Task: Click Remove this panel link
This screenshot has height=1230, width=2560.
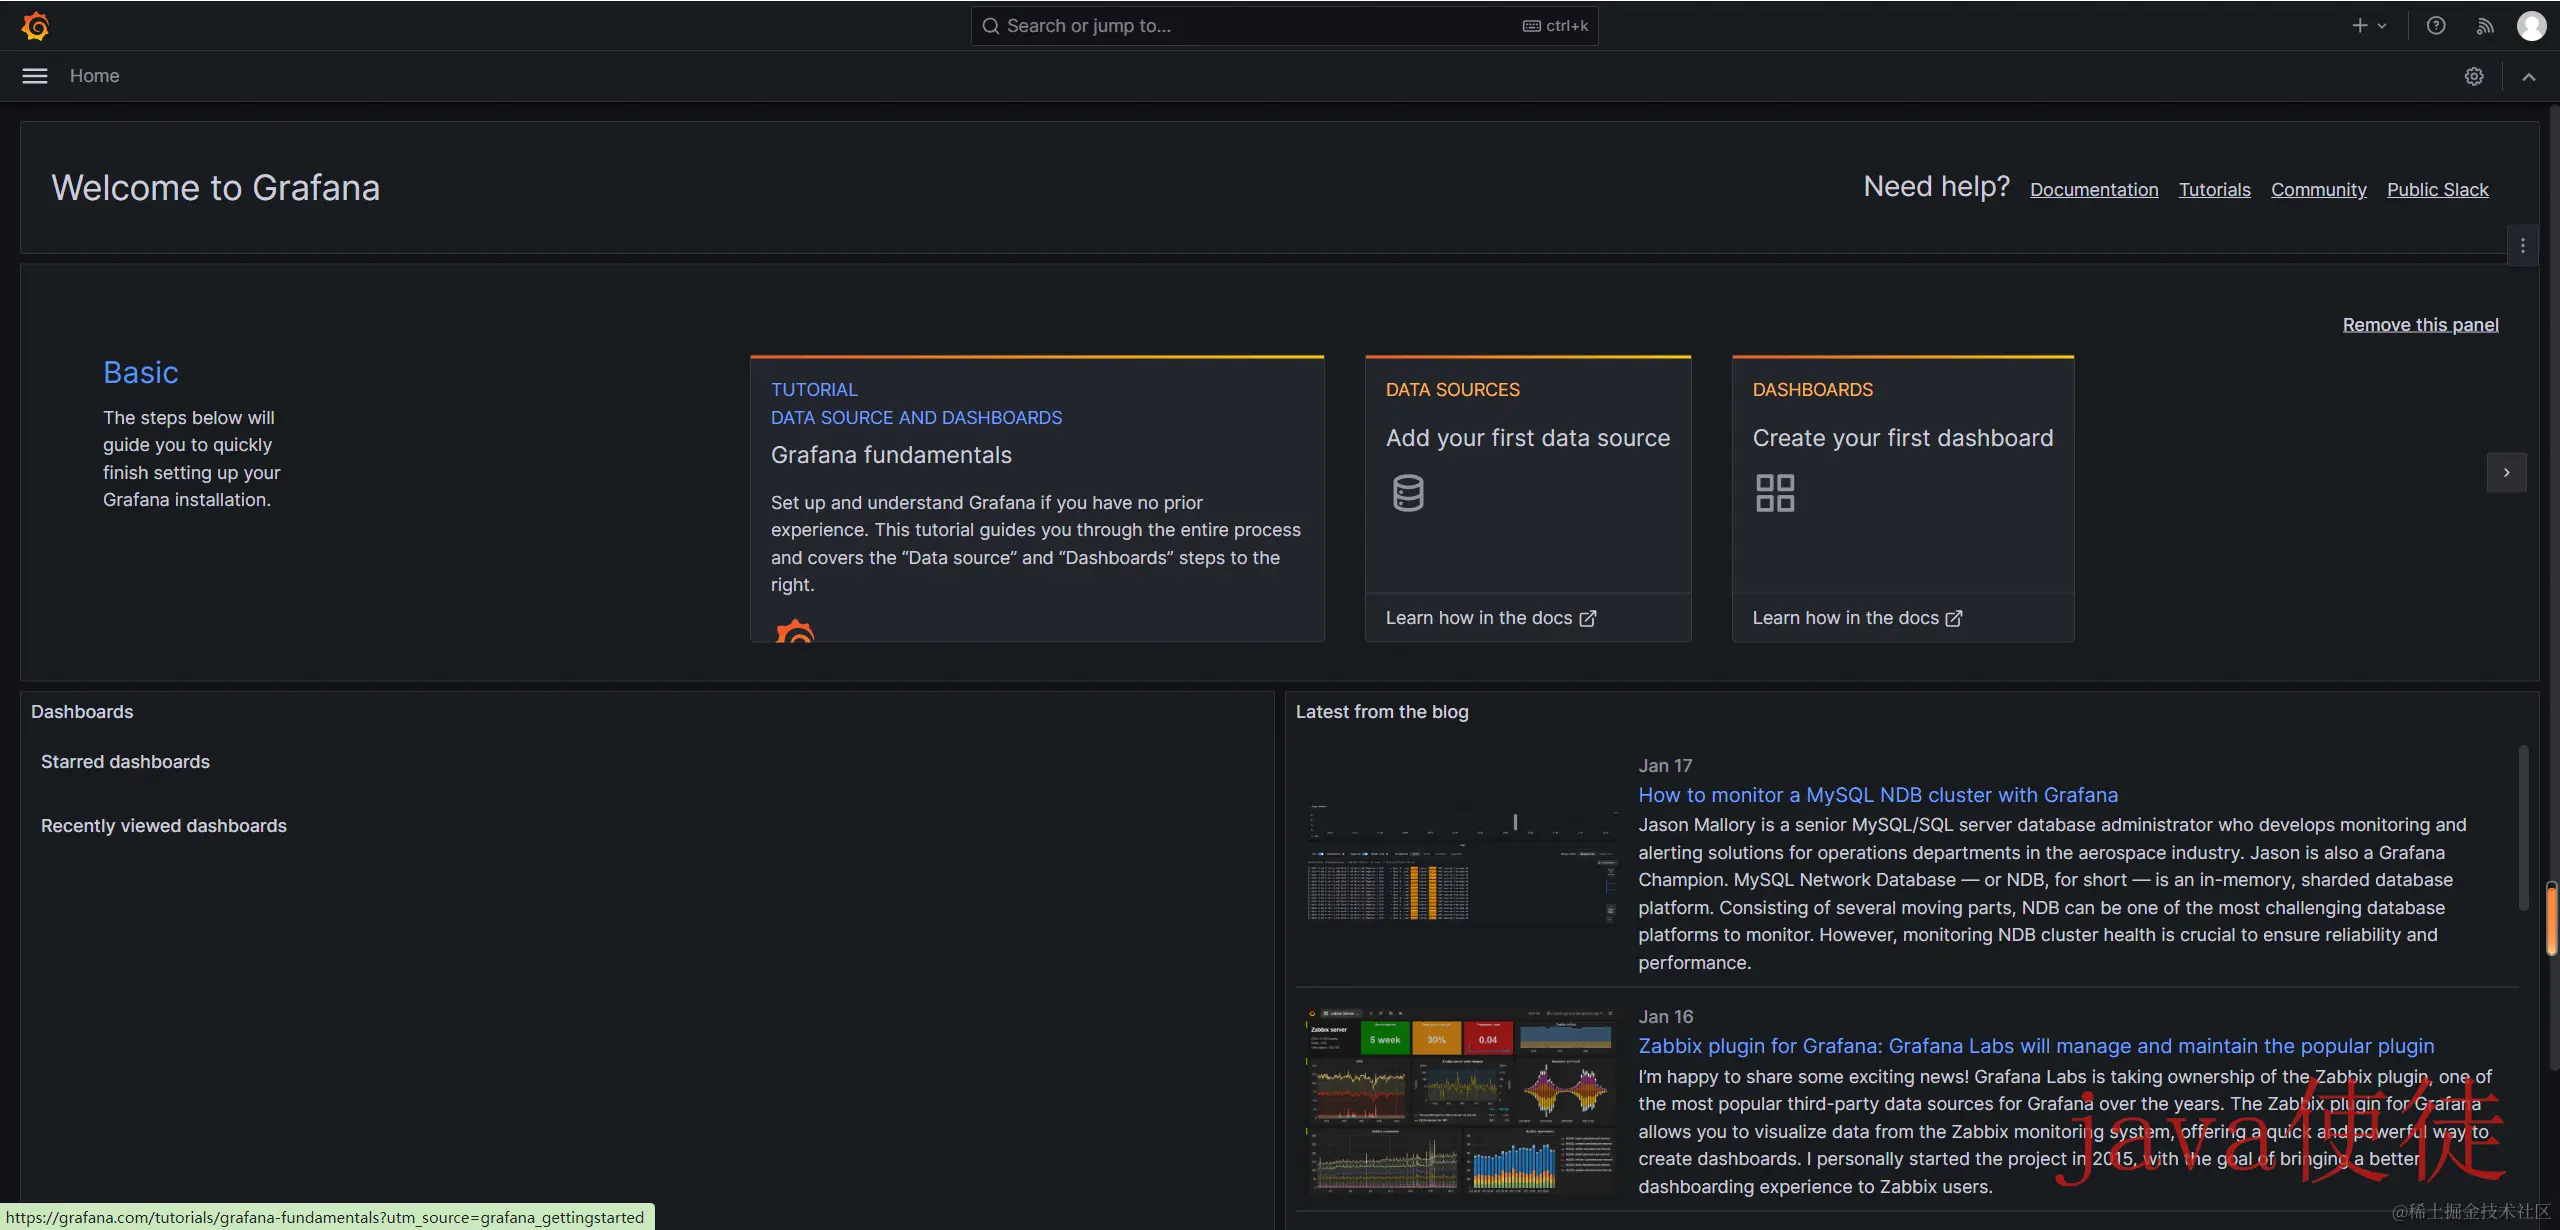Action: (x=2420, y=325)
